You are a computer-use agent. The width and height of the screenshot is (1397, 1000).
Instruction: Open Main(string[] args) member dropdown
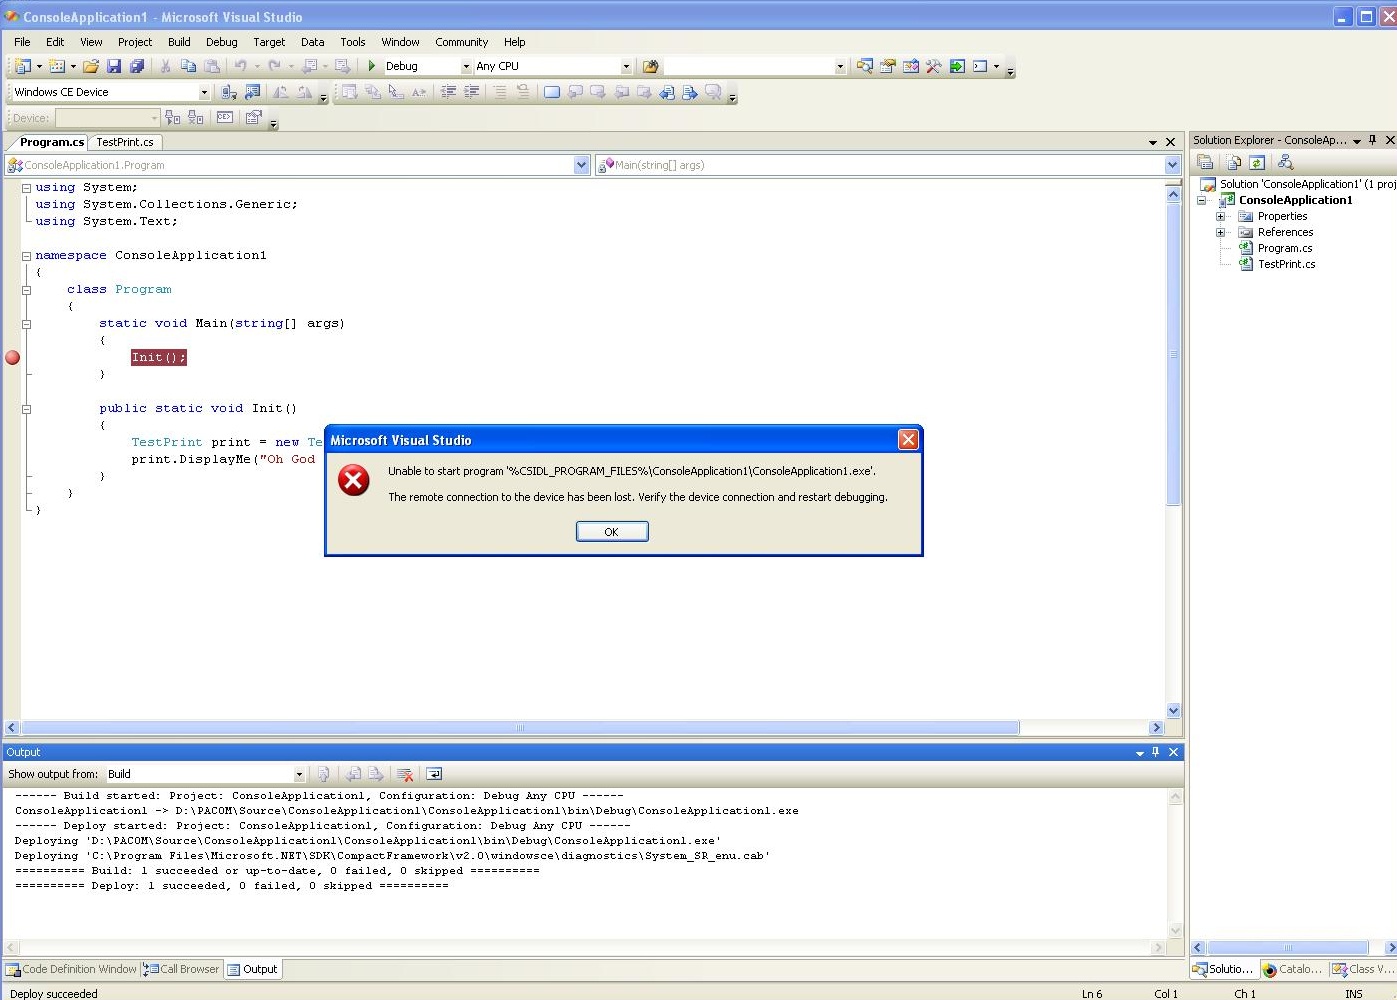(1173, 165)
